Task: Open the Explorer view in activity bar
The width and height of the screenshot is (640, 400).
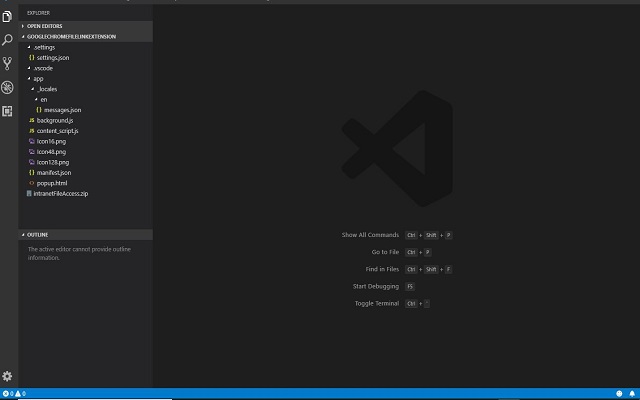Action: pos(7,16)
